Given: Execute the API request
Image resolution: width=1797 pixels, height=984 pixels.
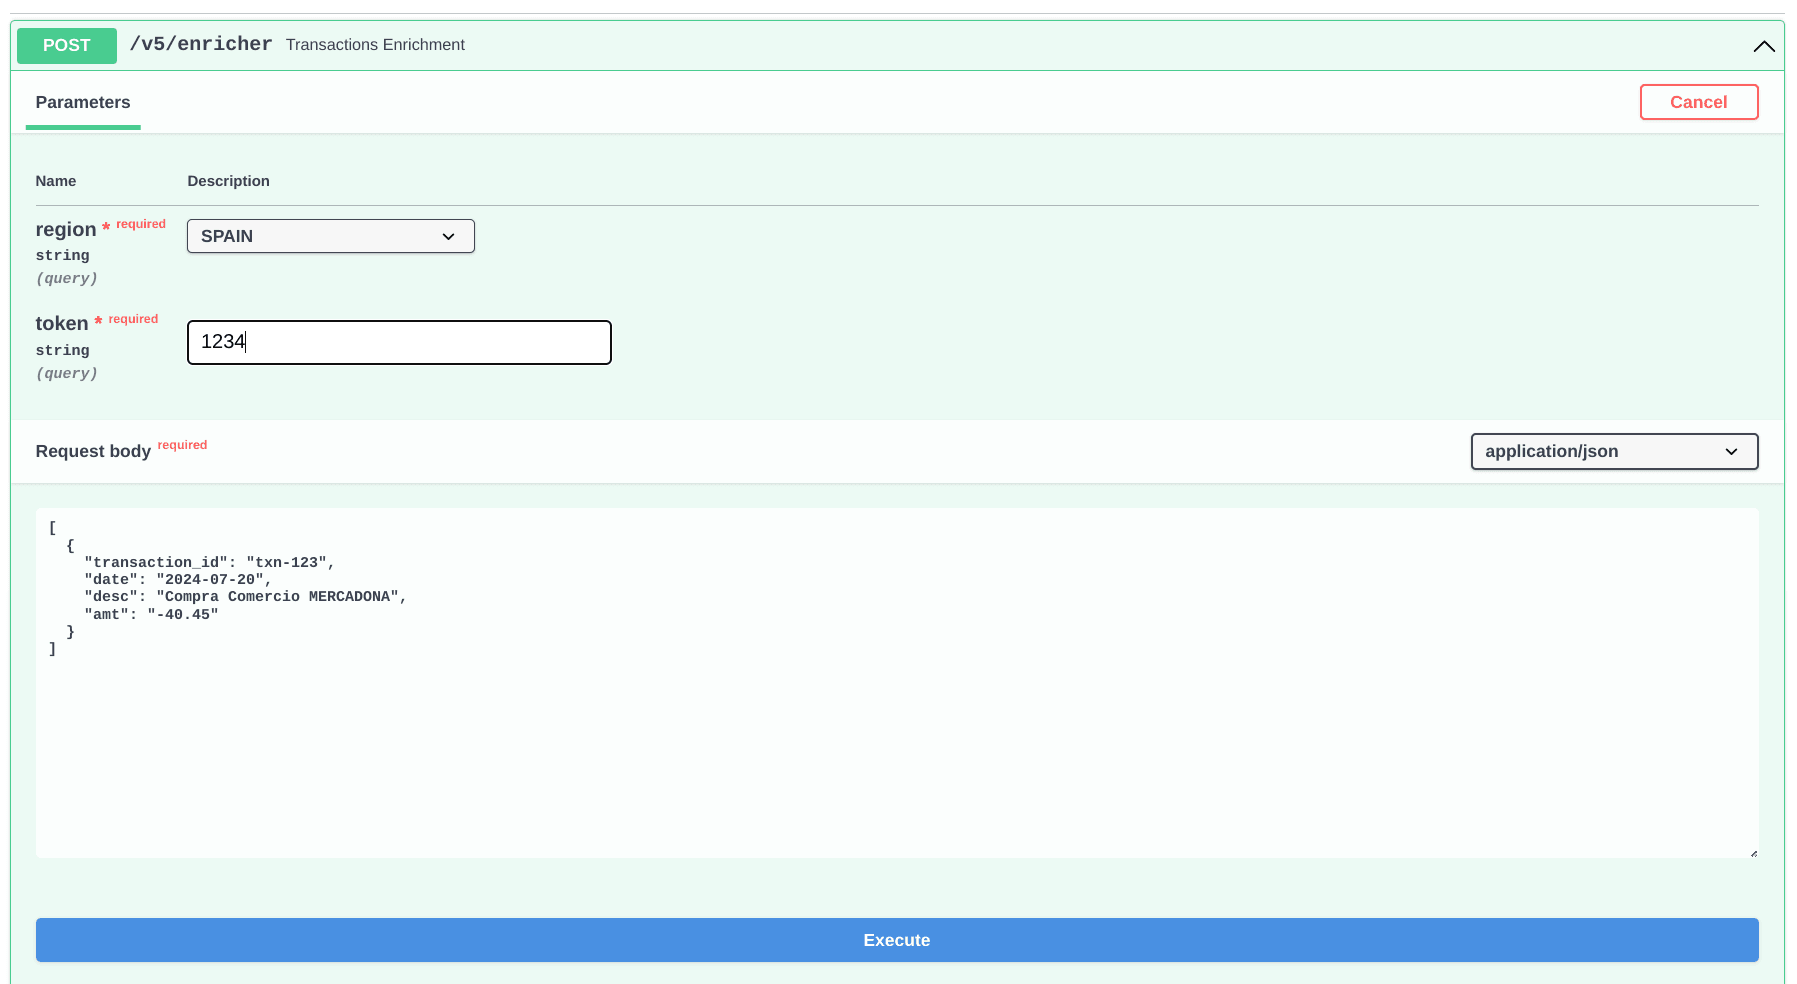Looking at the screenshot, I should [x=897, y=940].
